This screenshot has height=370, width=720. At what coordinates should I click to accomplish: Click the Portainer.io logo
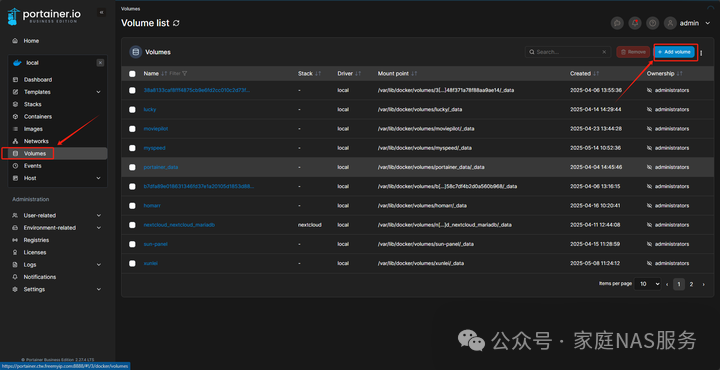pyautogui.click(x=44, y=16)
